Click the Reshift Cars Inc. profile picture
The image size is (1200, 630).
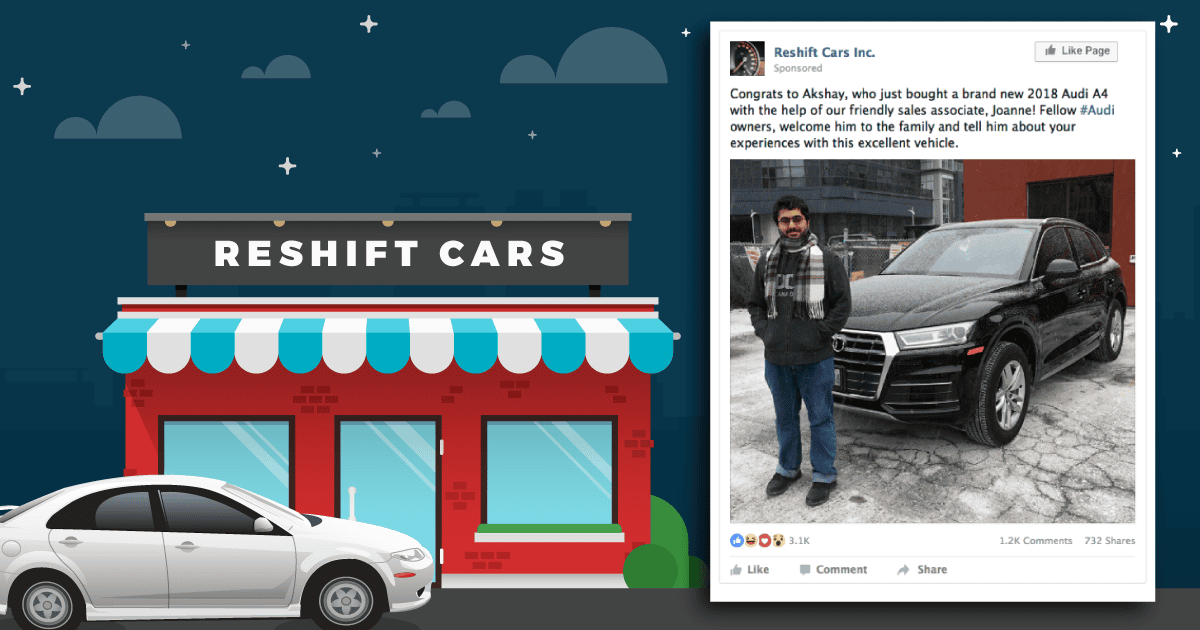coord(748,58)
